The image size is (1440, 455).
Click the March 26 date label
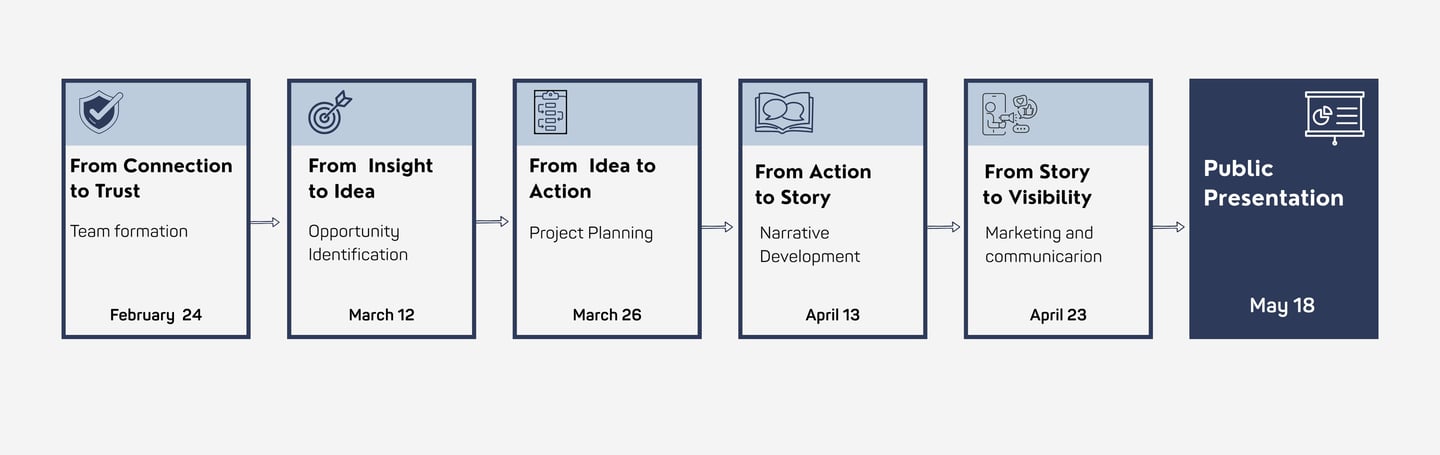pyautogui.click(x=607, y=315)
